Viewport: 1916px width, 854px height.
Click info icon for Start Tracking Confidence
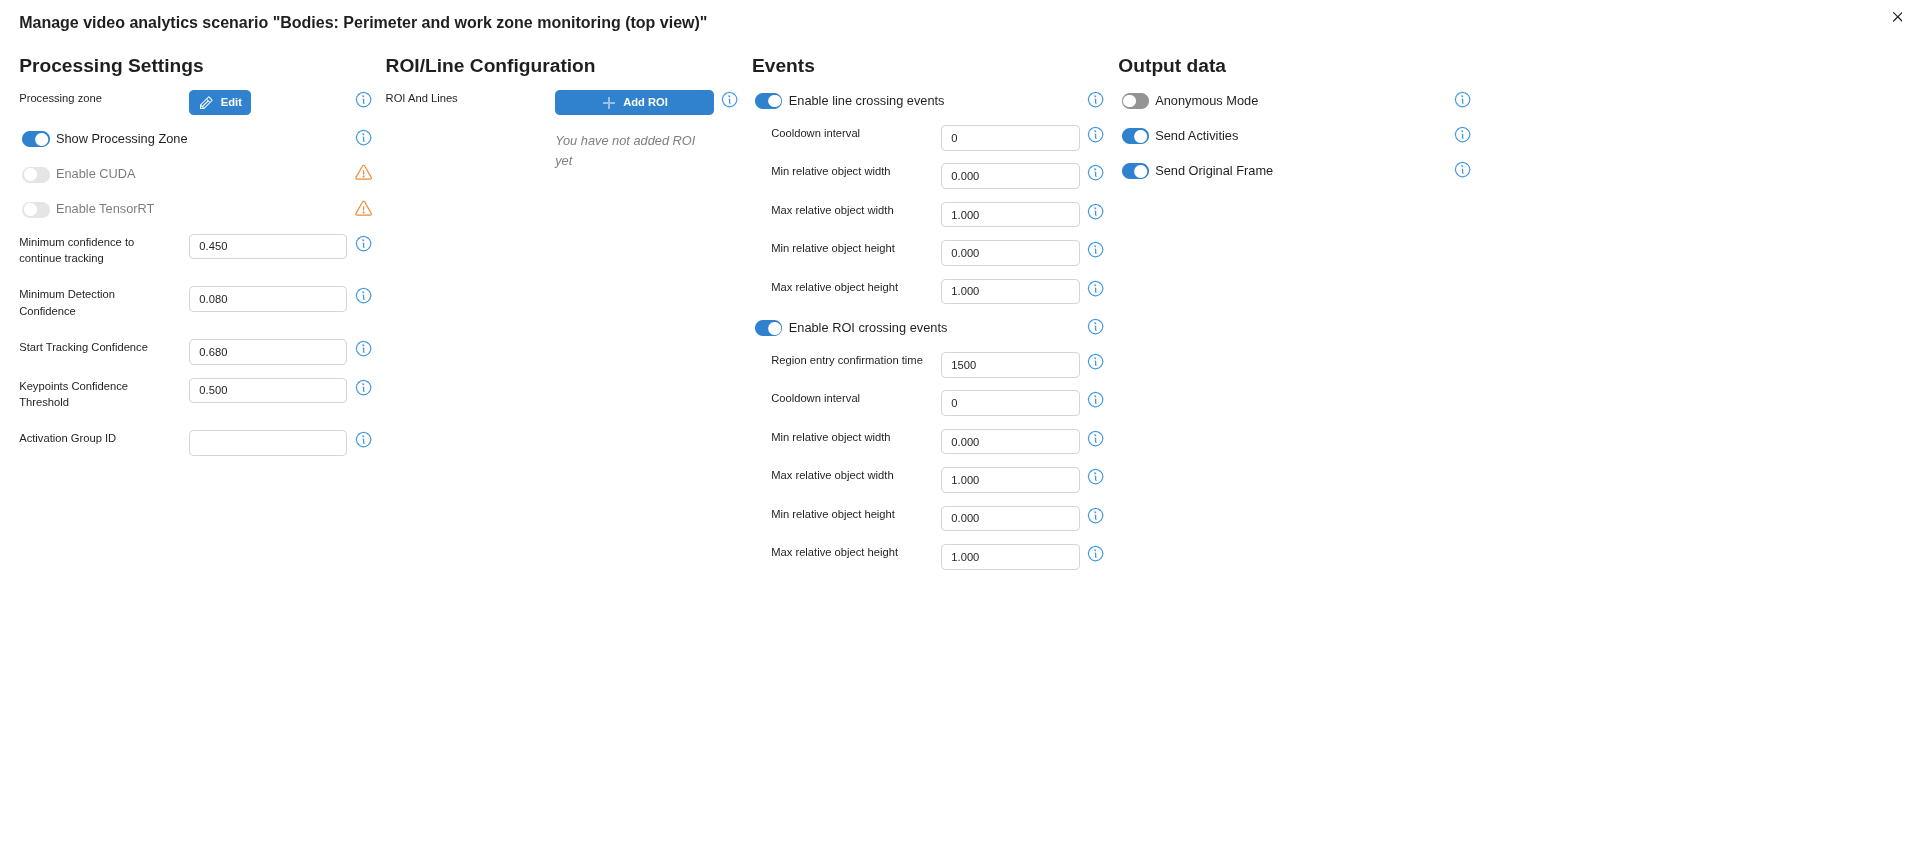[x=363, y=349]
